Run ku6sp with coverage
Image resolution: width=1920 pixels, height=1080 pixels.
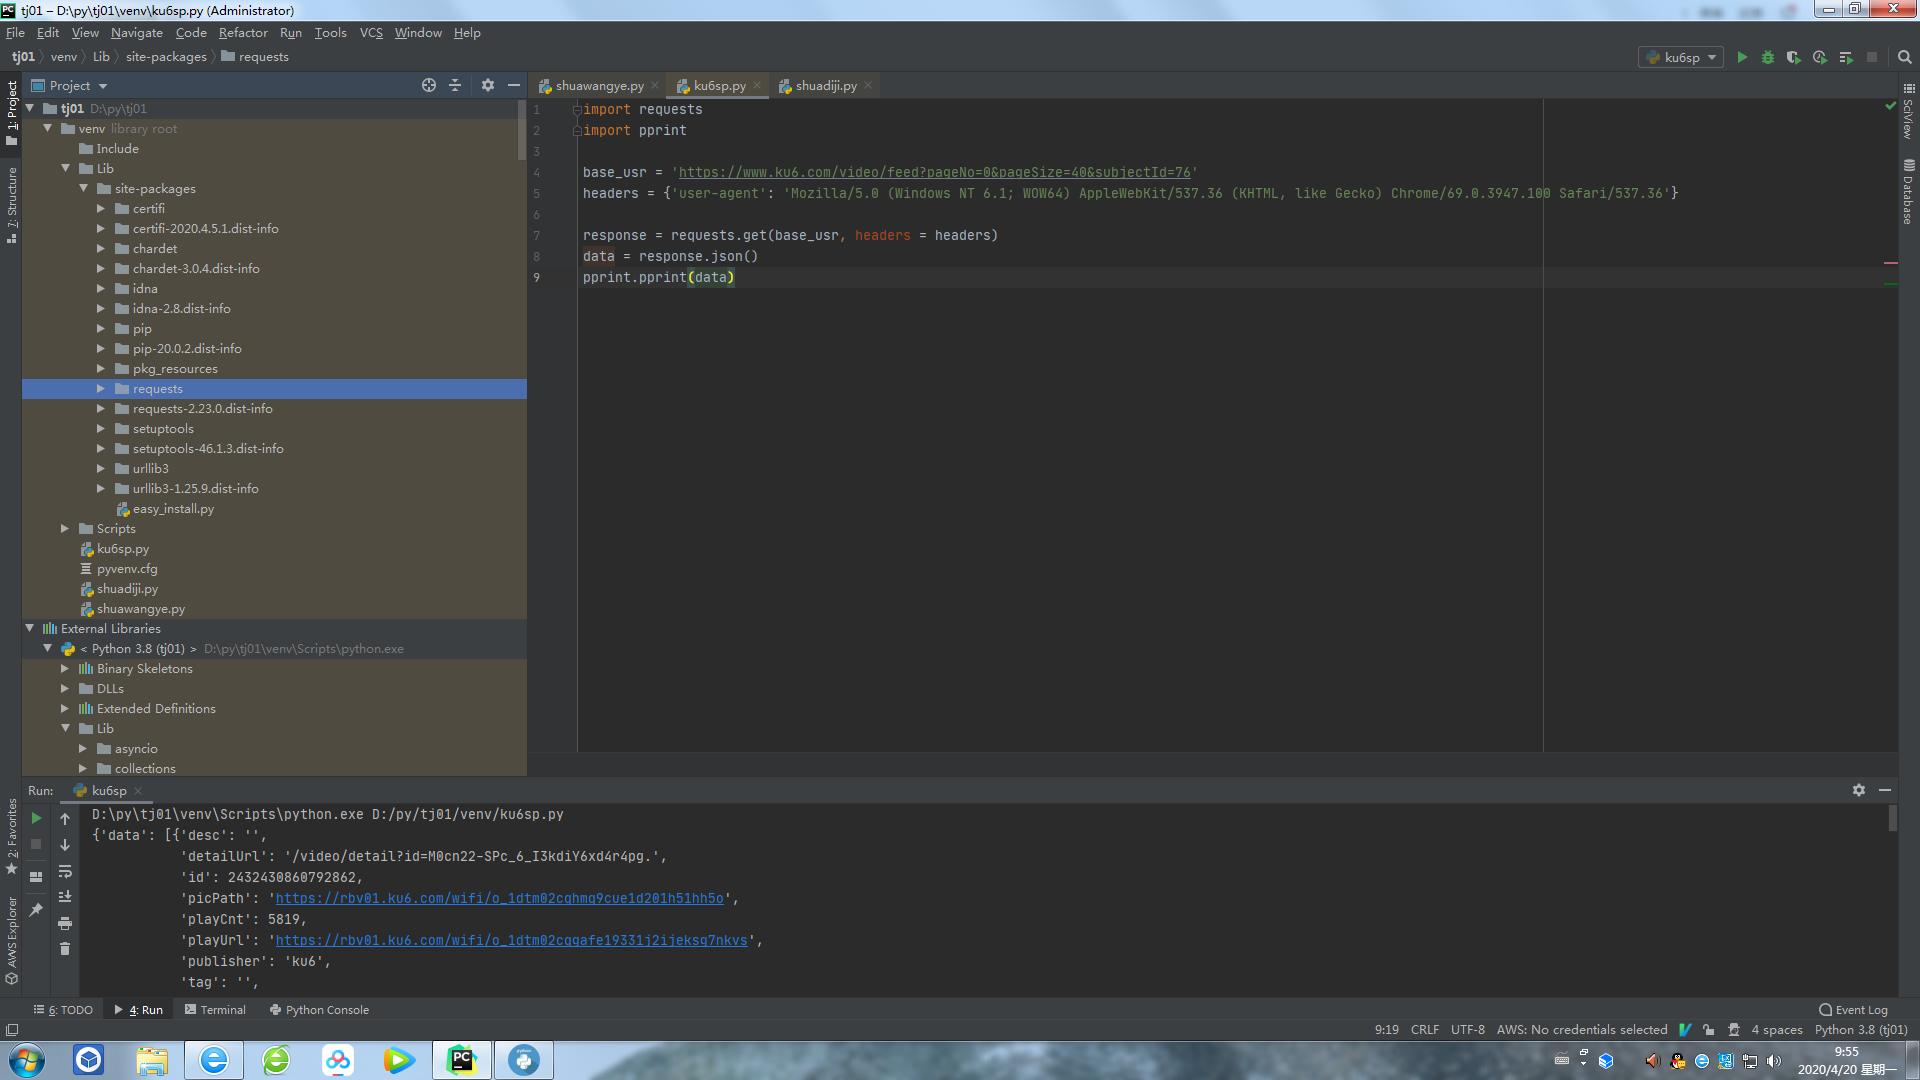(1793, 58)
